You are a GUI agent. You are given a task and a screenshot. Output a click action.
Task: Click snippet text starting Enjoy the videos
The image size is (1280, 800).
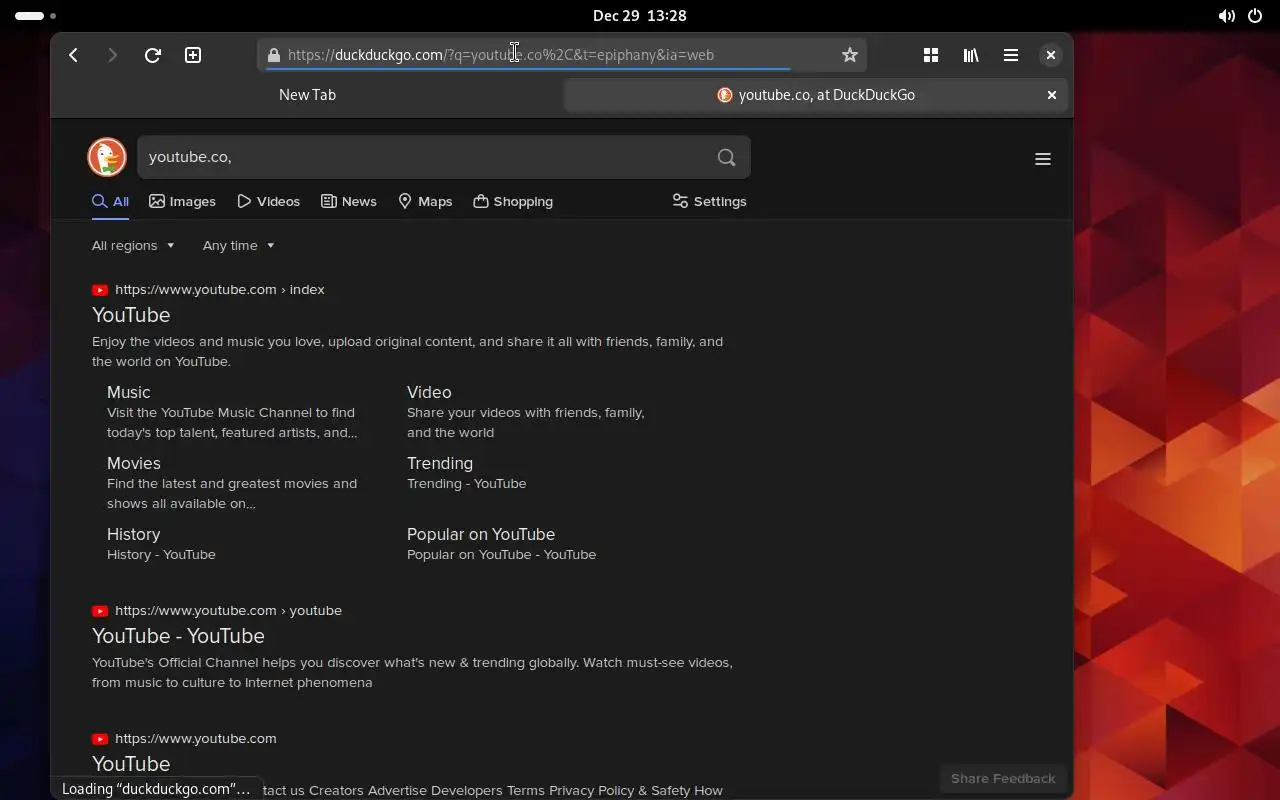[407, 351]
